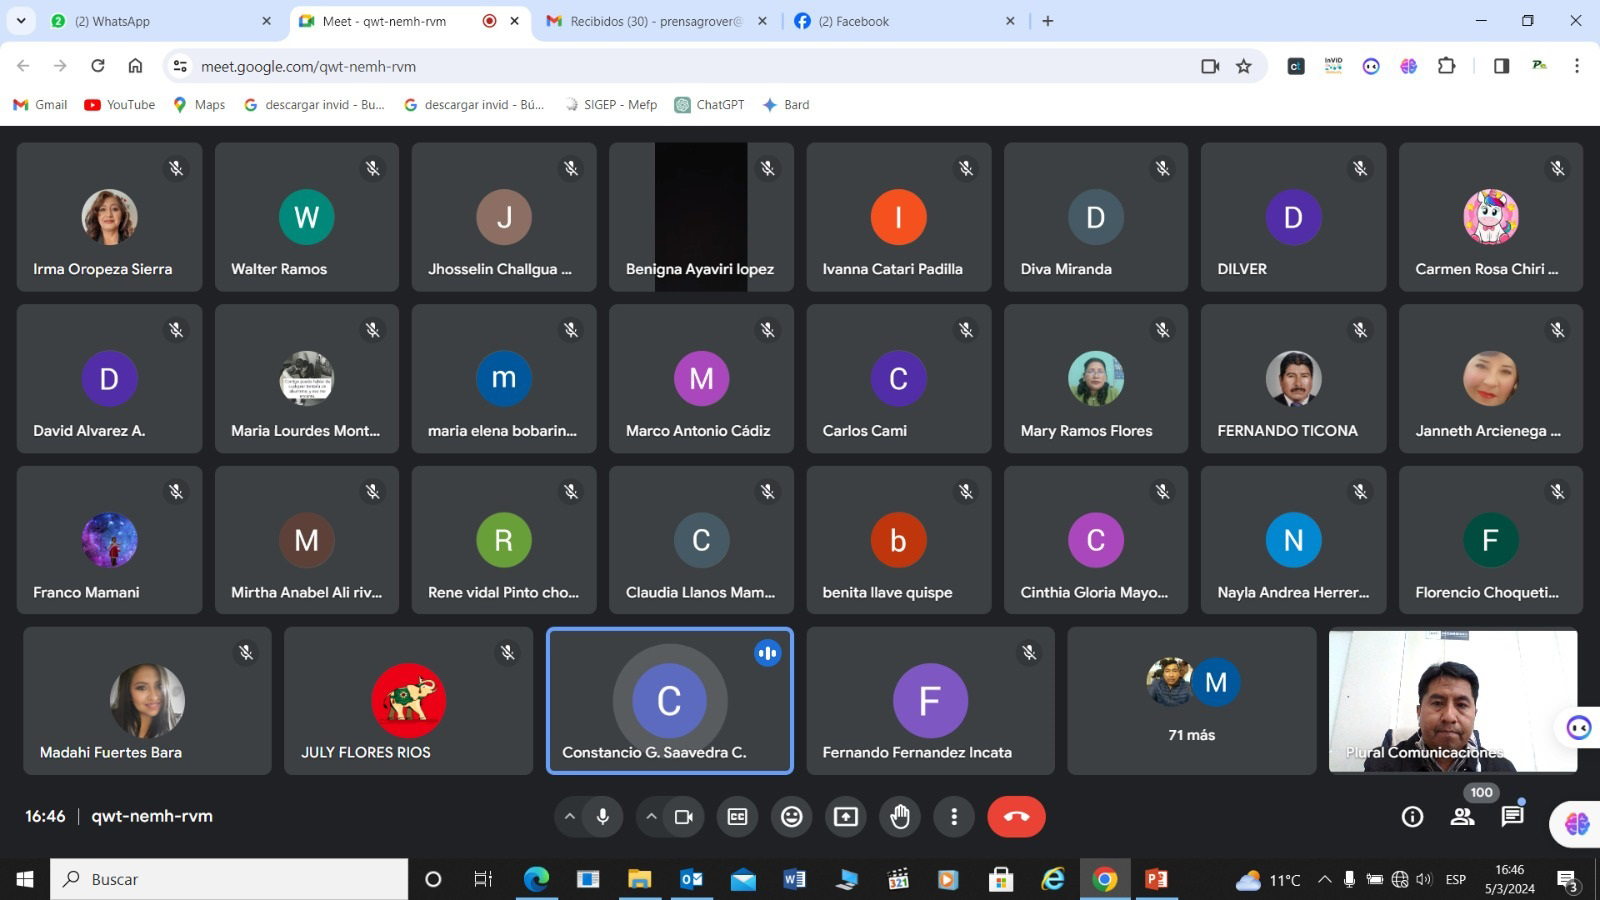Viewport: 1600px width, 900px height.
Task: Open the chat panel icon
Action: click(1512, 817)
